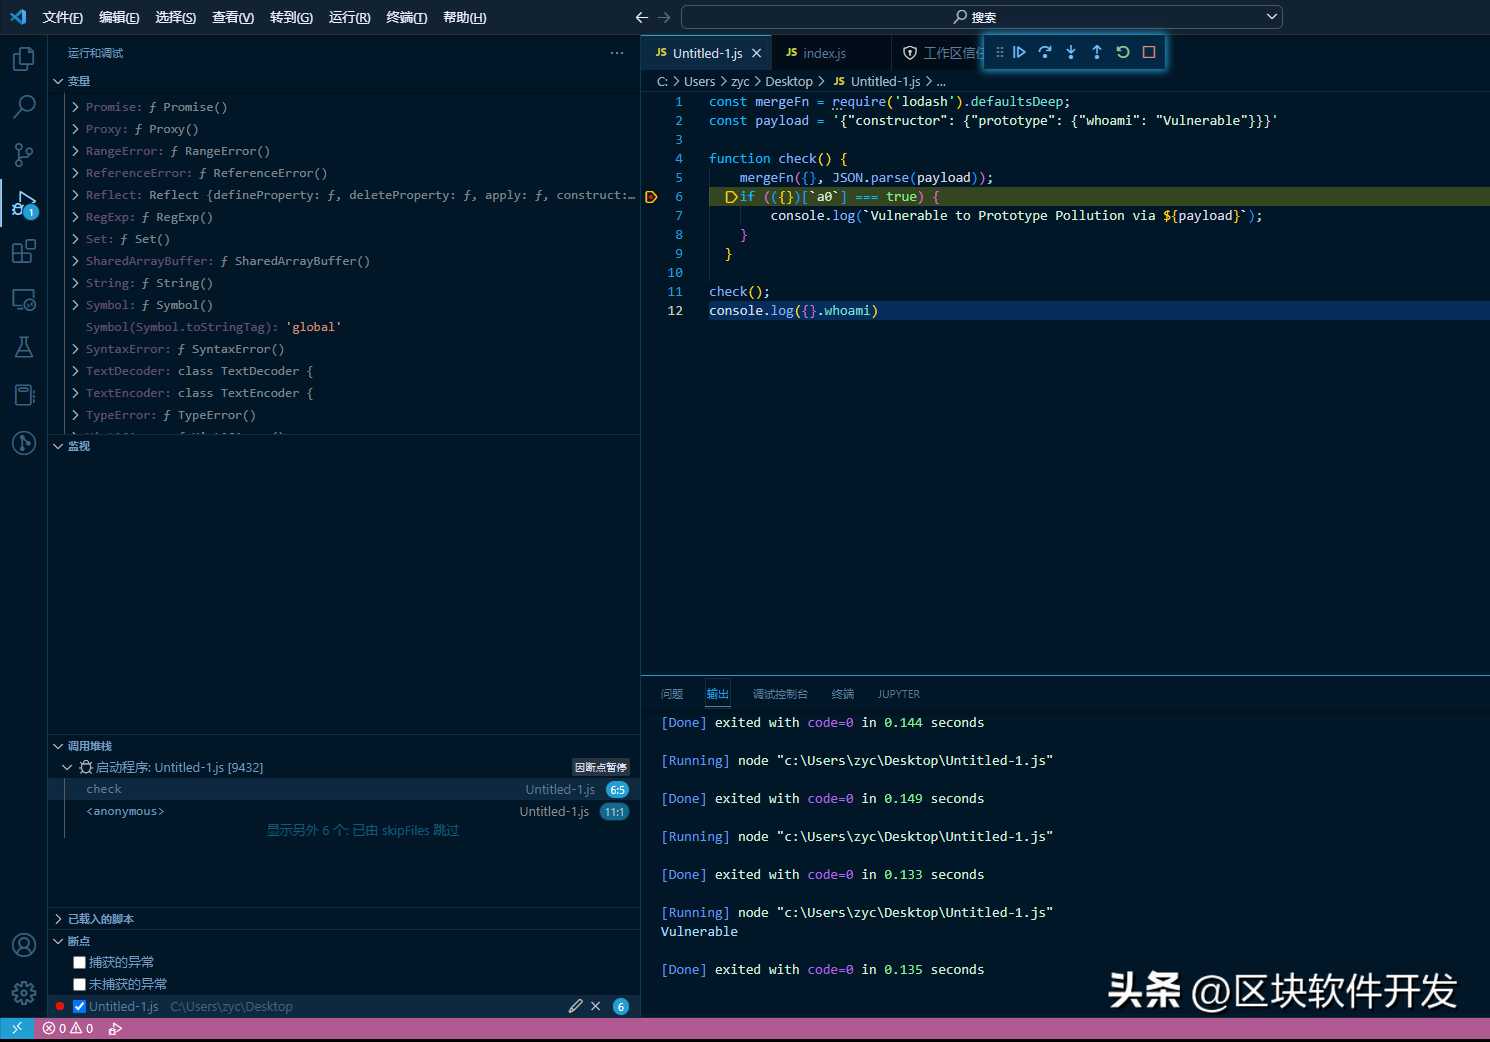1490x1042 pixels.
Task: Select the <anonymous> call stack frame
Action: [344, 811]
